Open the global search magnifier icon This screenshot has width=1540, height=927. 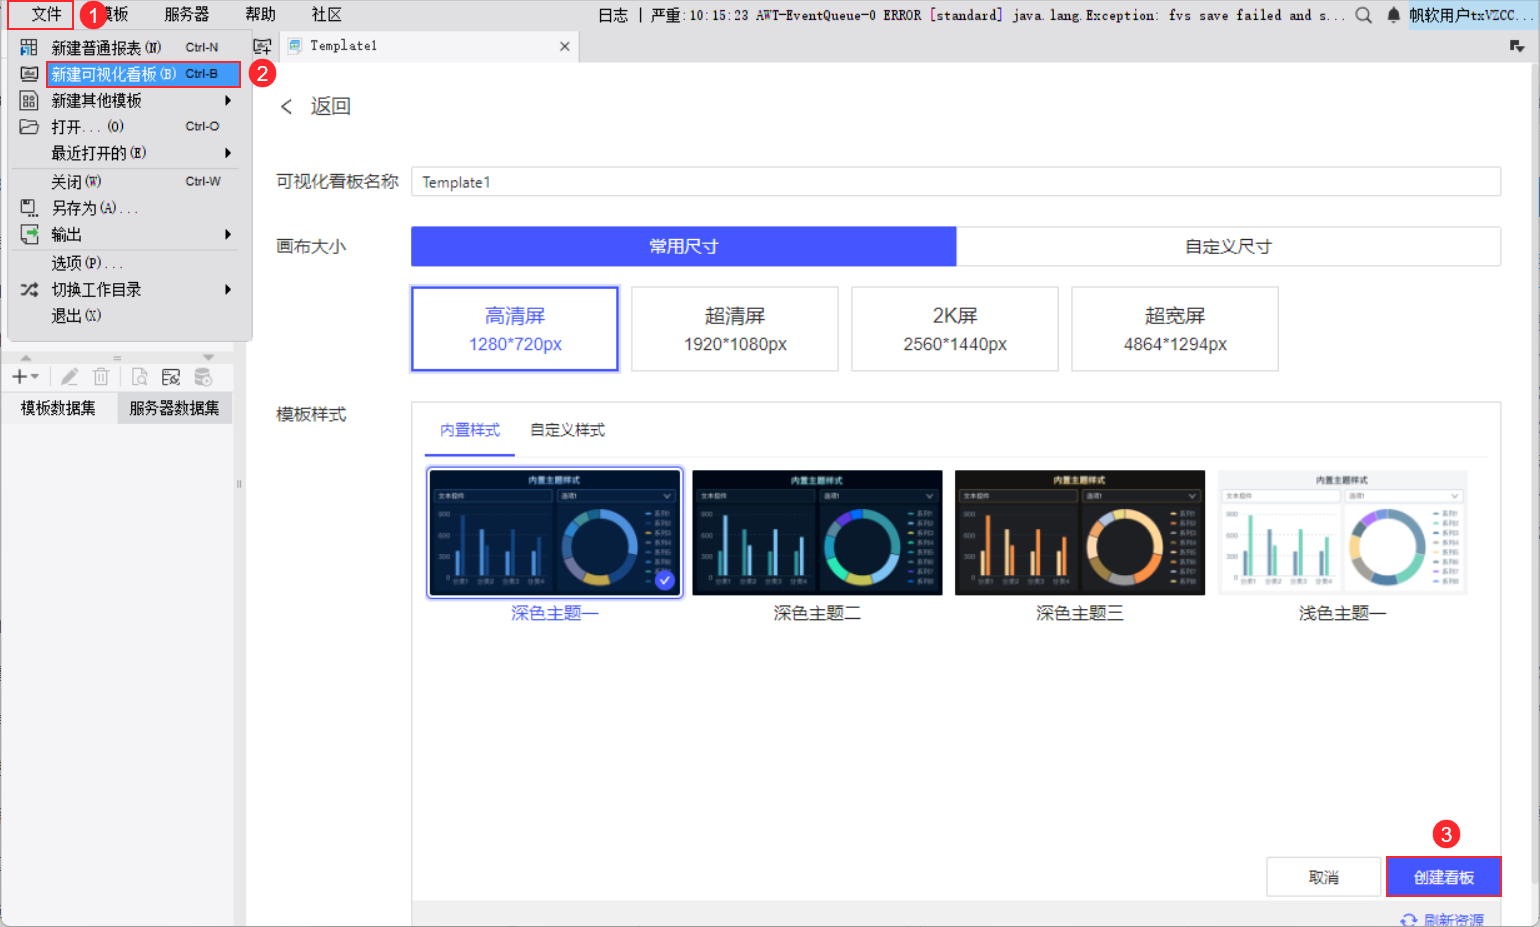pyautogui.click(x=1363, y=15)
